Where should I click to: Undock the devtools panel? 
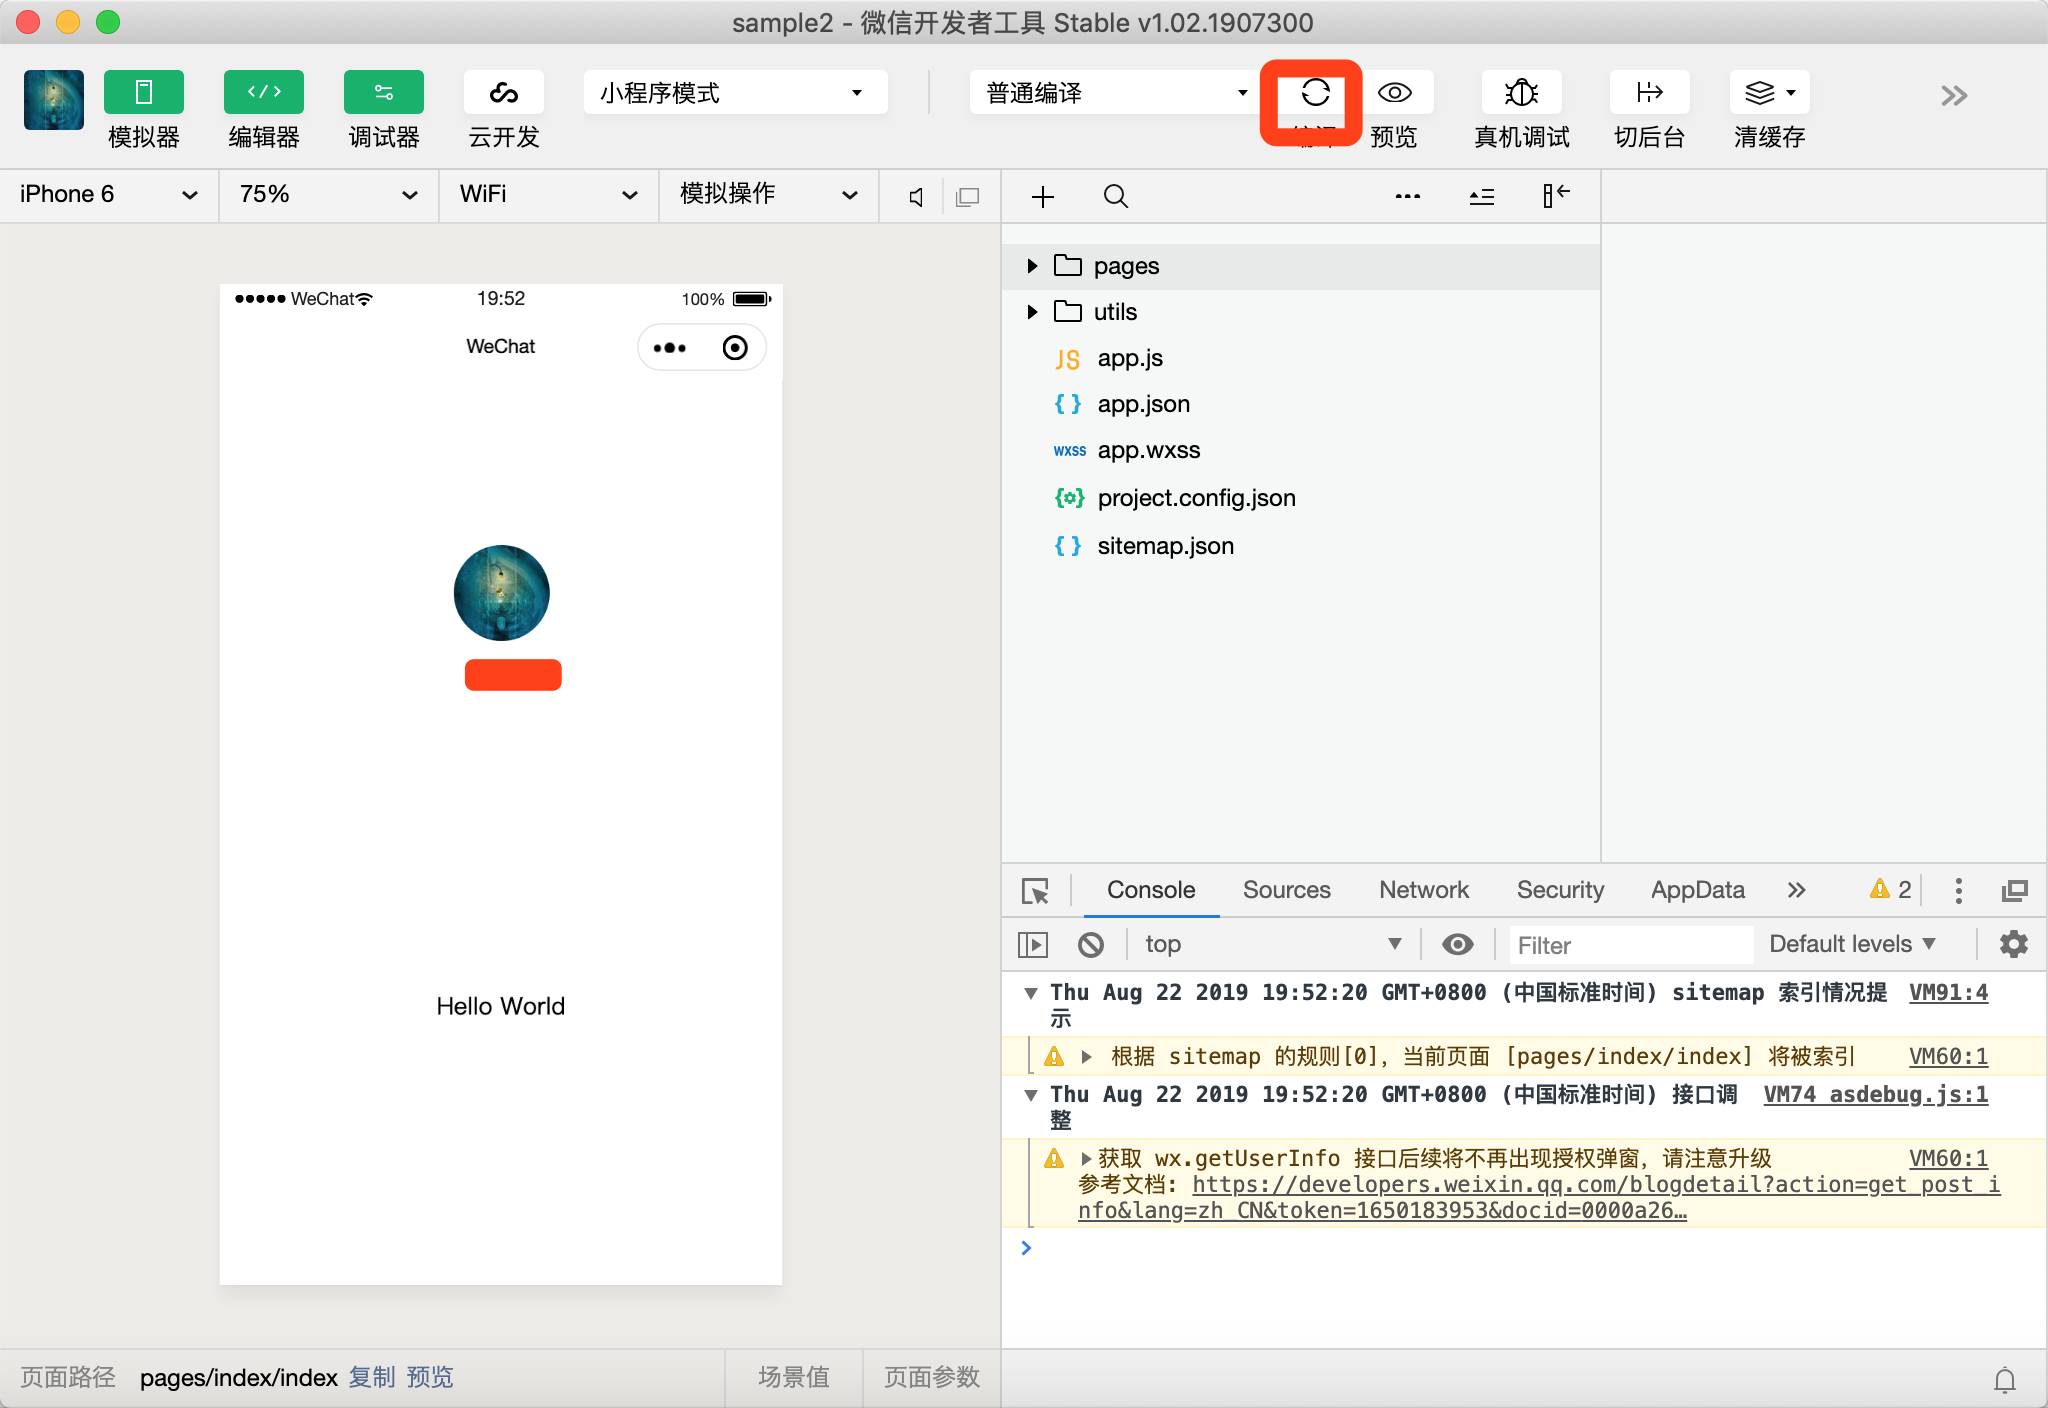click(2014, 890)
